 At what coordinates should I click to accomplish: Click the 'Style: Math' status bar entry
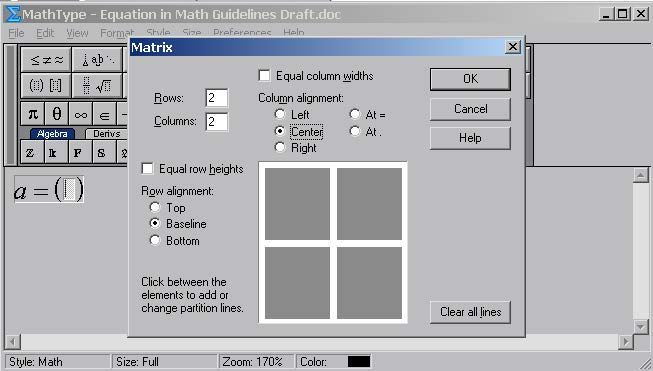(57, 361)
